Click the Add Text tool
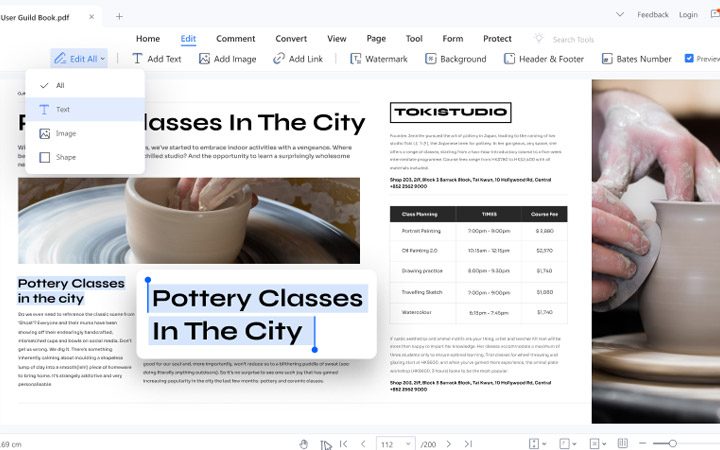This screenshot has height=450, width=720. (157, 59)
